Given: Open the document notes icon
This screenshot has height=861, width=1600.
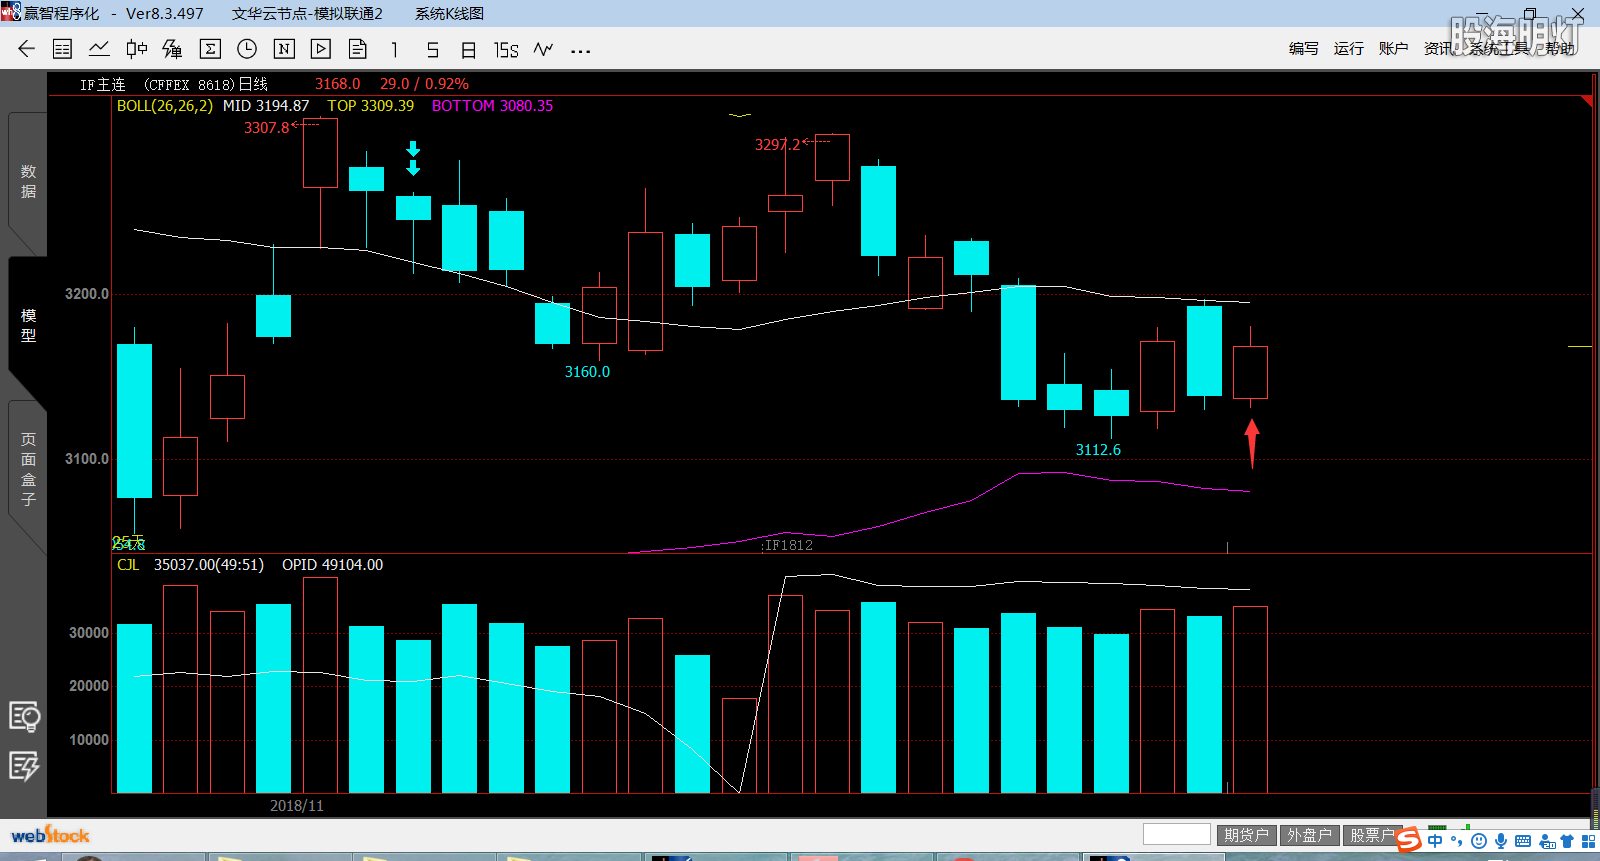Looking at the screenshot, I should pos(358,49).
